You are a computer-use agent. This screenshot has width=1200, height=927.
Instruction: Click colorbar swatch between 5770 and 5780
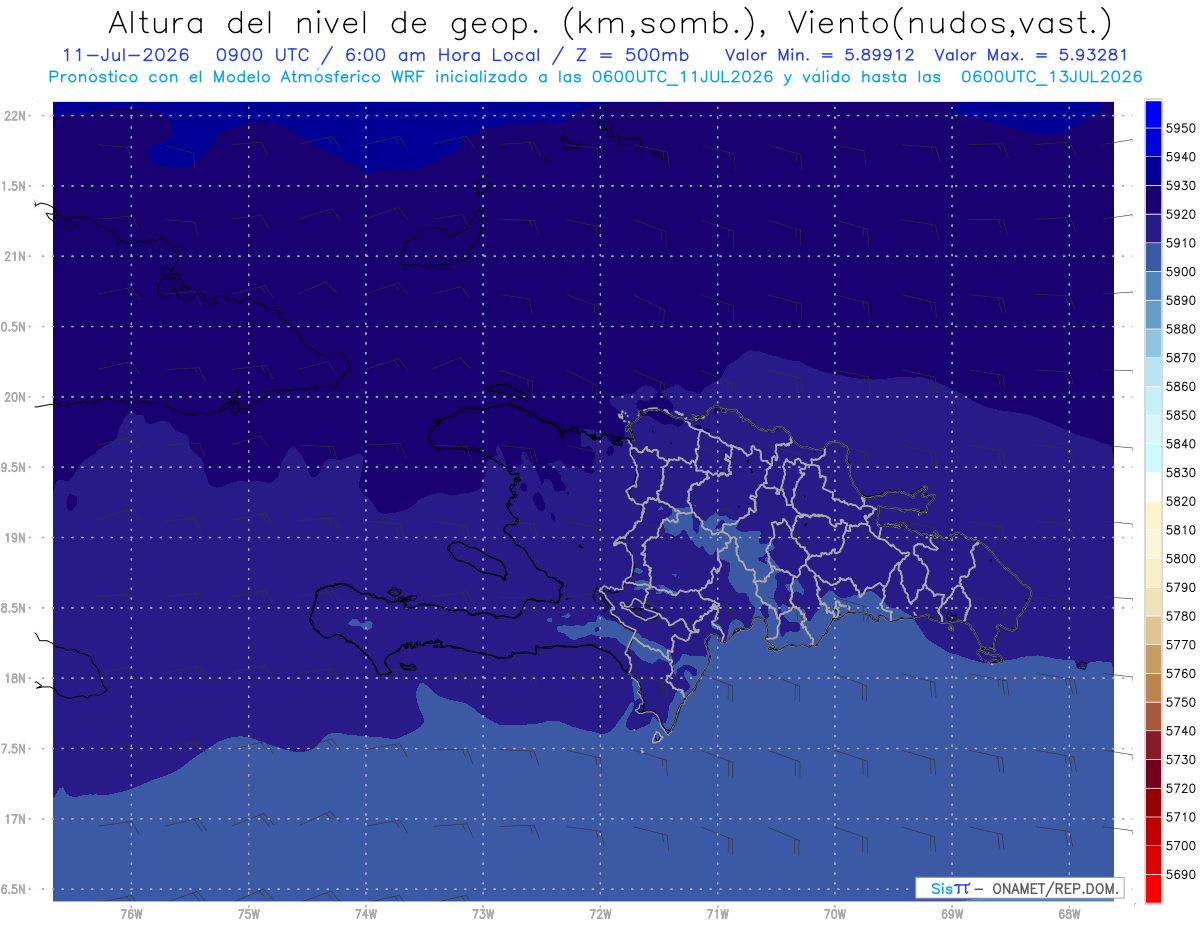click(x=1153, y=630)
